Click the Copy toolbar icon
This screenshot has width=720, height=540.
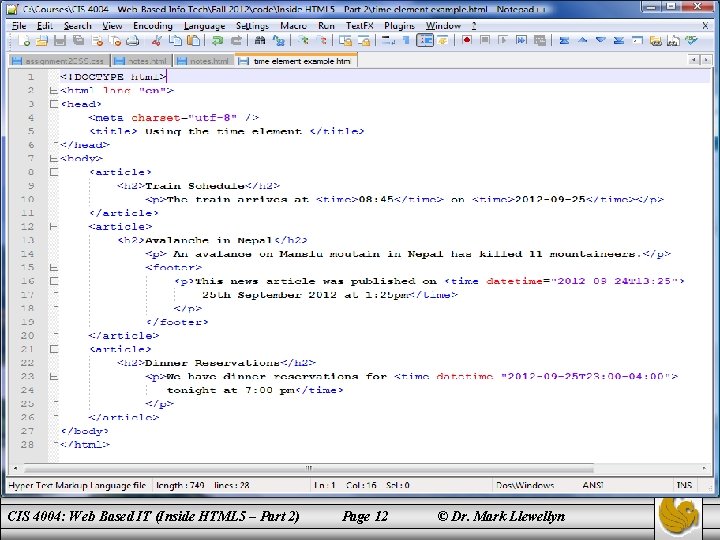tap(175, 41)
